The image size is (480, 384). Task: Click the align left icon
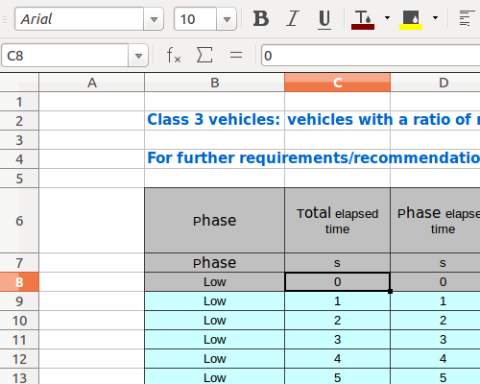click(x=467, y=19)
